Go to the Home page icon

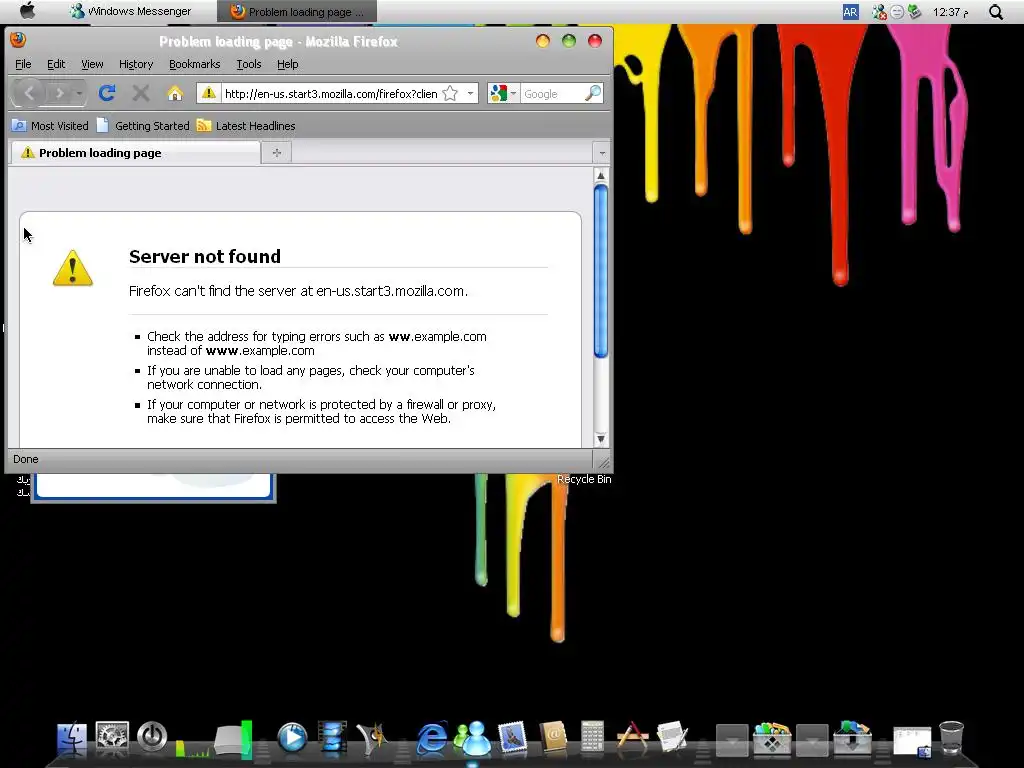(x=174, y=93)
